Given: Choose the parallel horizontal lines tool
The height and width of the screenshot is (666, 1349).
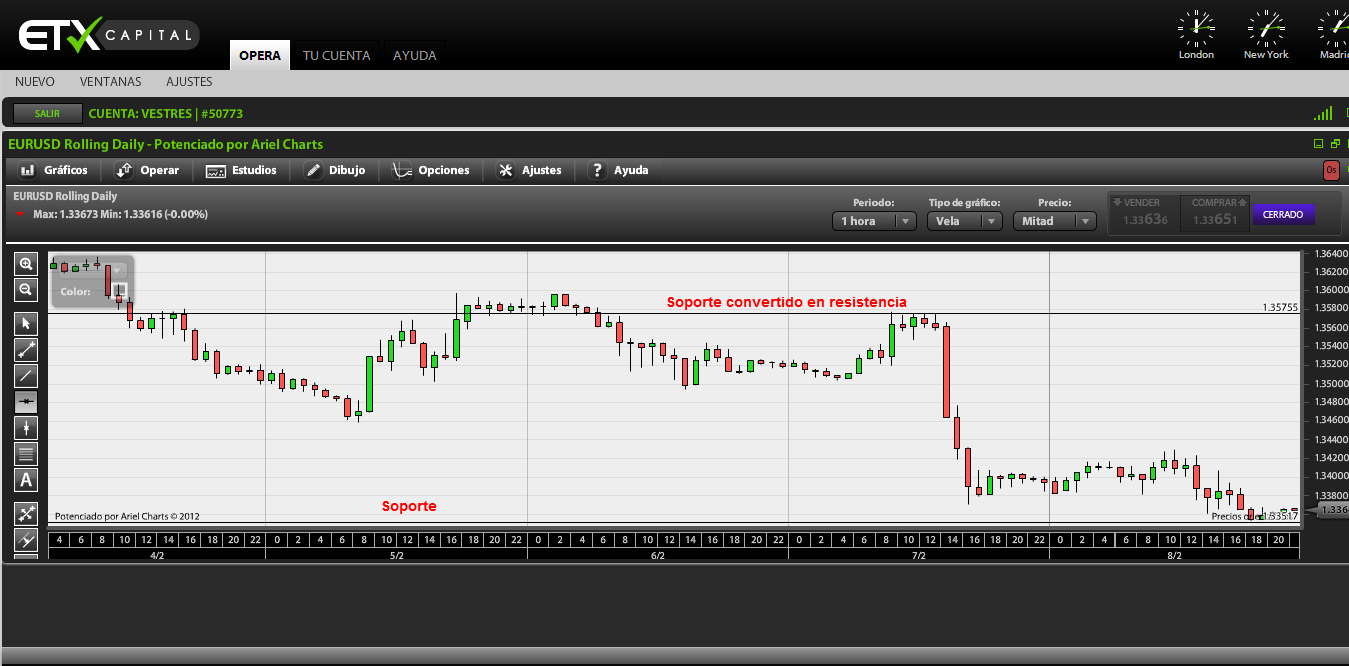Looking at the screenshot, I should [26, 454].
